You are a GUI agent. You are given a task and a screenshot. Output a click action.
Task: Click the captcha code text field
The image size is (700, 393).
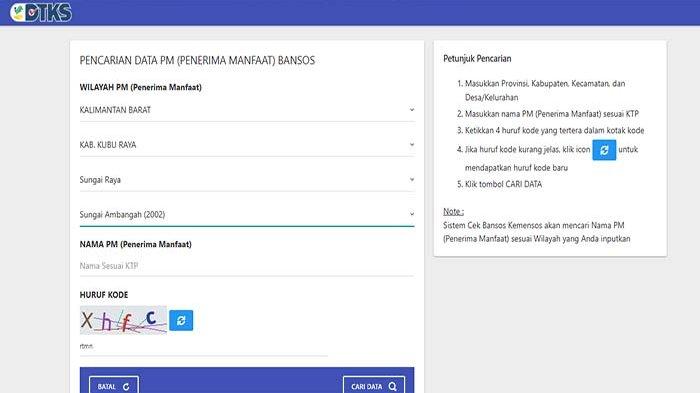pos(204,347)
